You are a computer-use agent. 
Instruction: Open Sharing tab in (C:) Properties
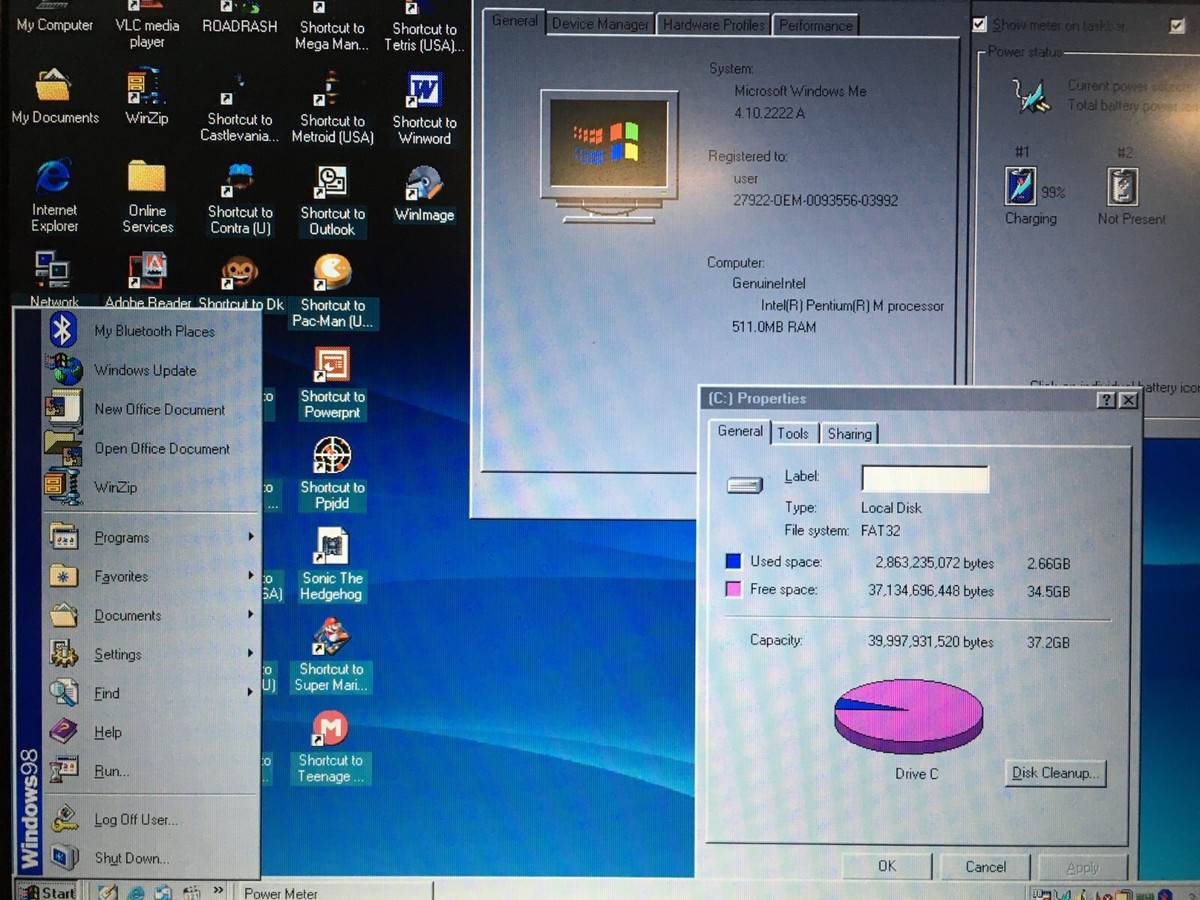[x=849, y=433]
